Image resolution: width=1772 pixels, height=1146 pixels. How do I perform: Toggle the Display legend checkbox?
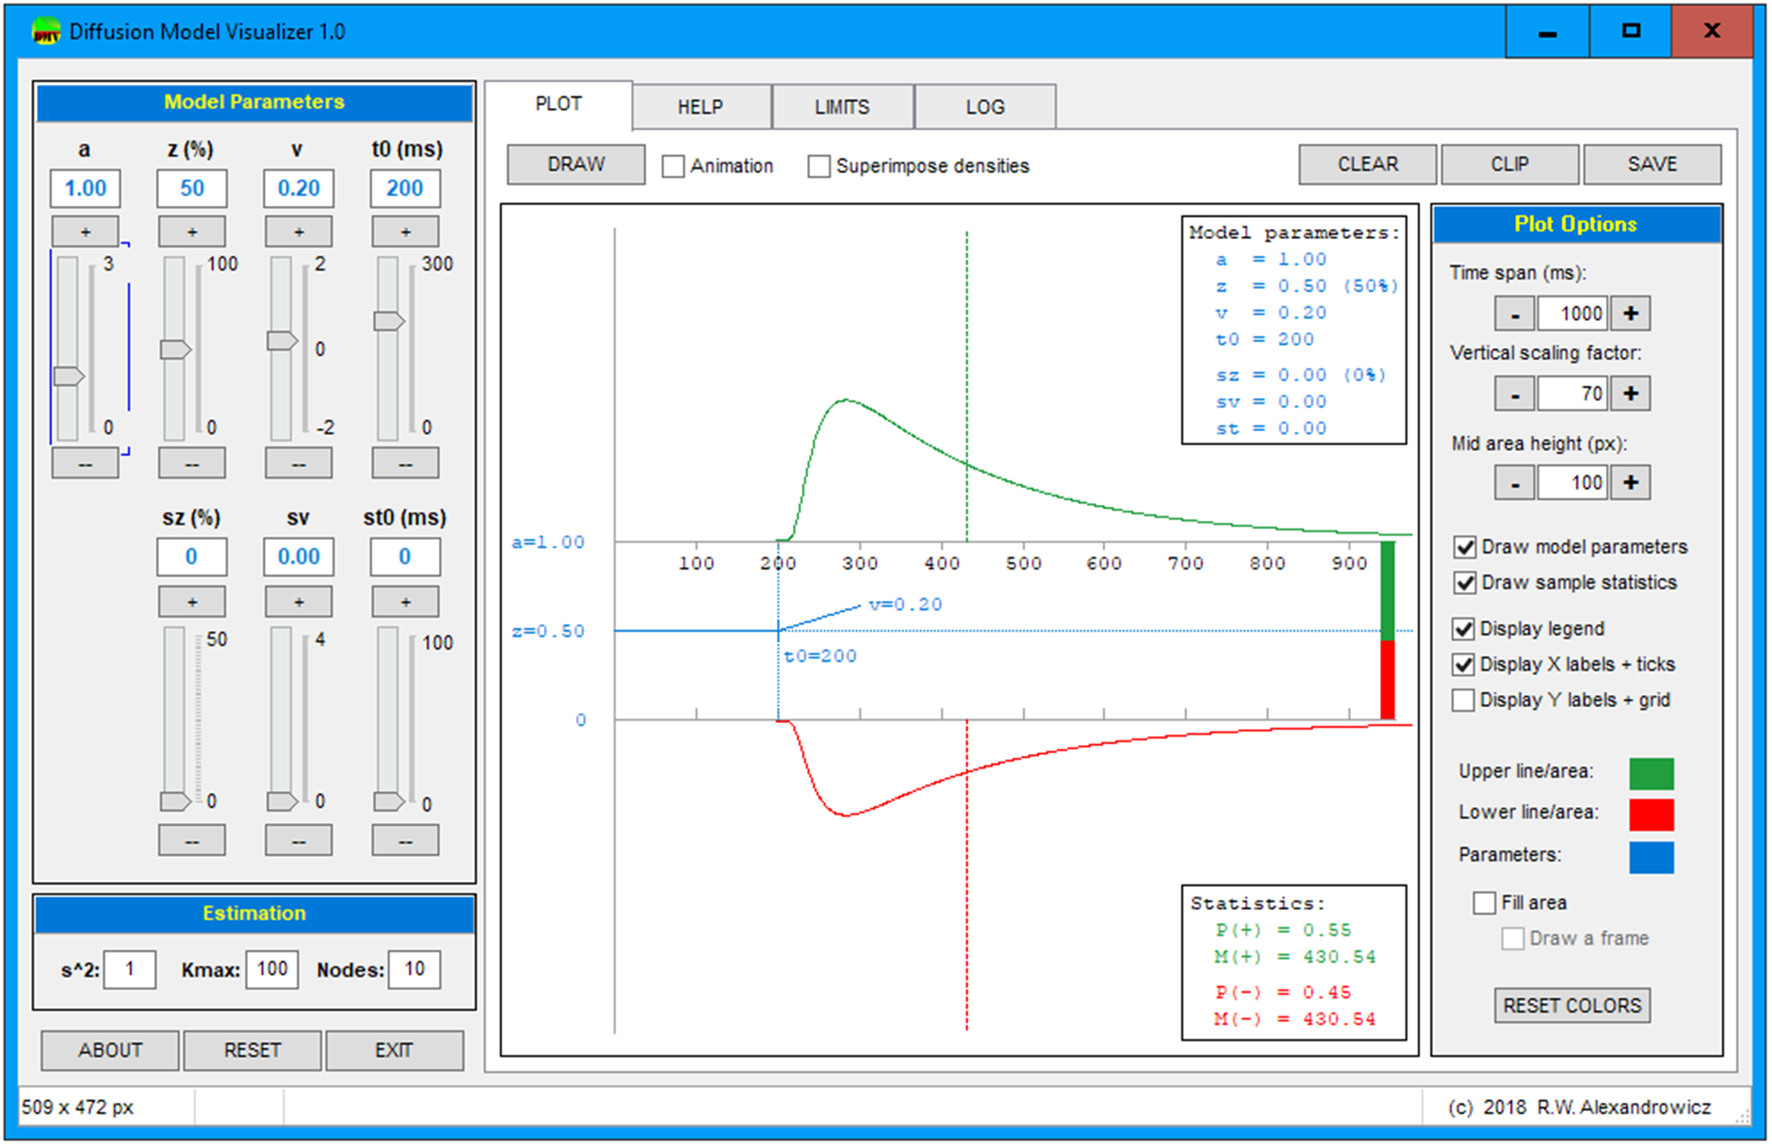point(1464,628)
